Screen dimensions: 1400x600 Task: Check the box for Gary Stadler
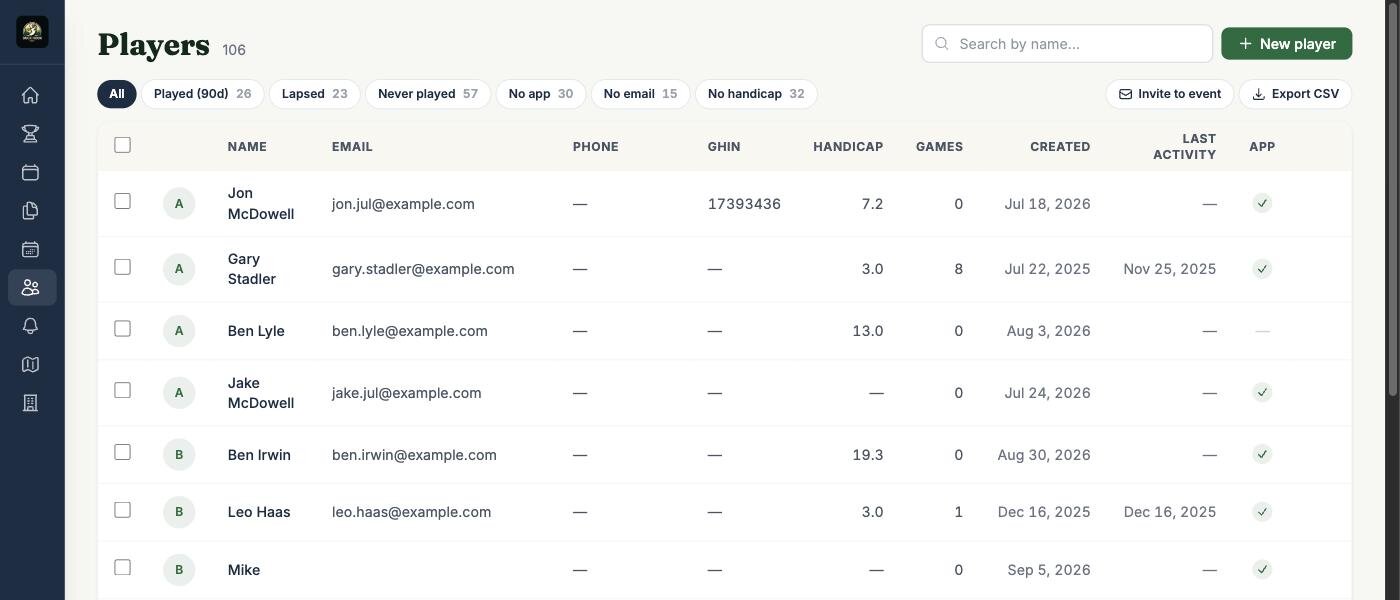click(x=122, y=267)
